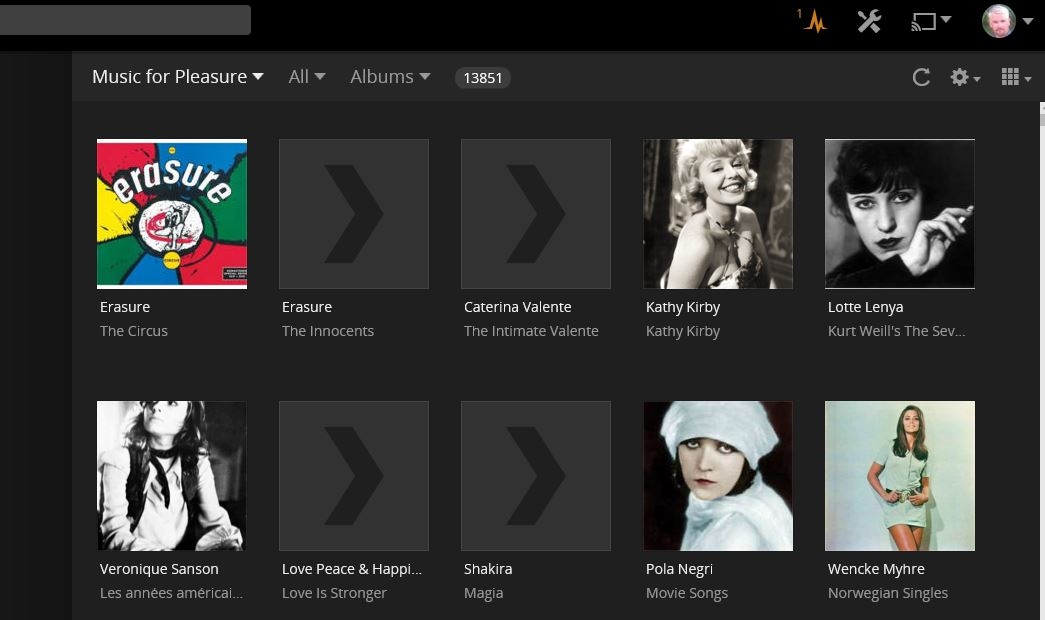This screenshot has width=1045, height=620.
Task: Open the user account avatar menu
Action: tap(1006, 21)
